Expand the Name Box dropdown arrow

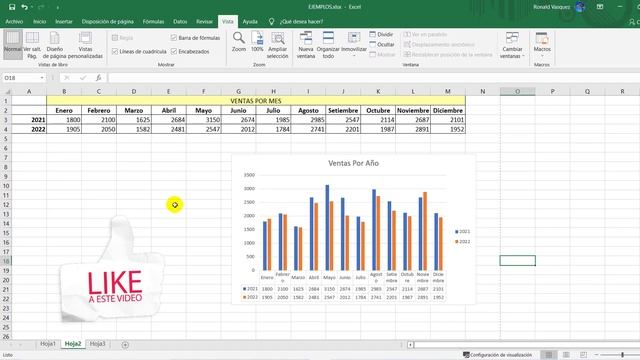[x=42, y=78]
